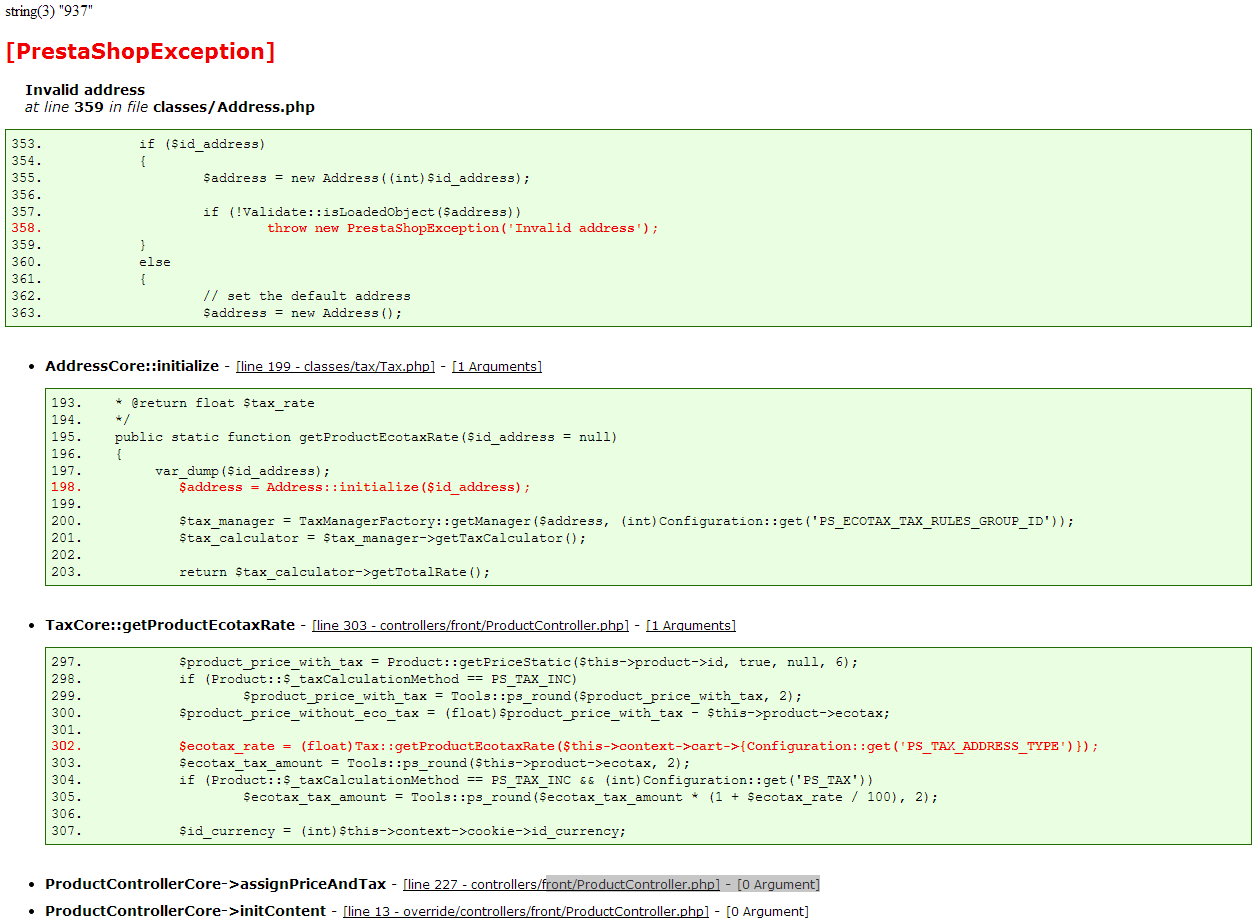Click code line 299 Tools::ps_round price with tax

523,696
